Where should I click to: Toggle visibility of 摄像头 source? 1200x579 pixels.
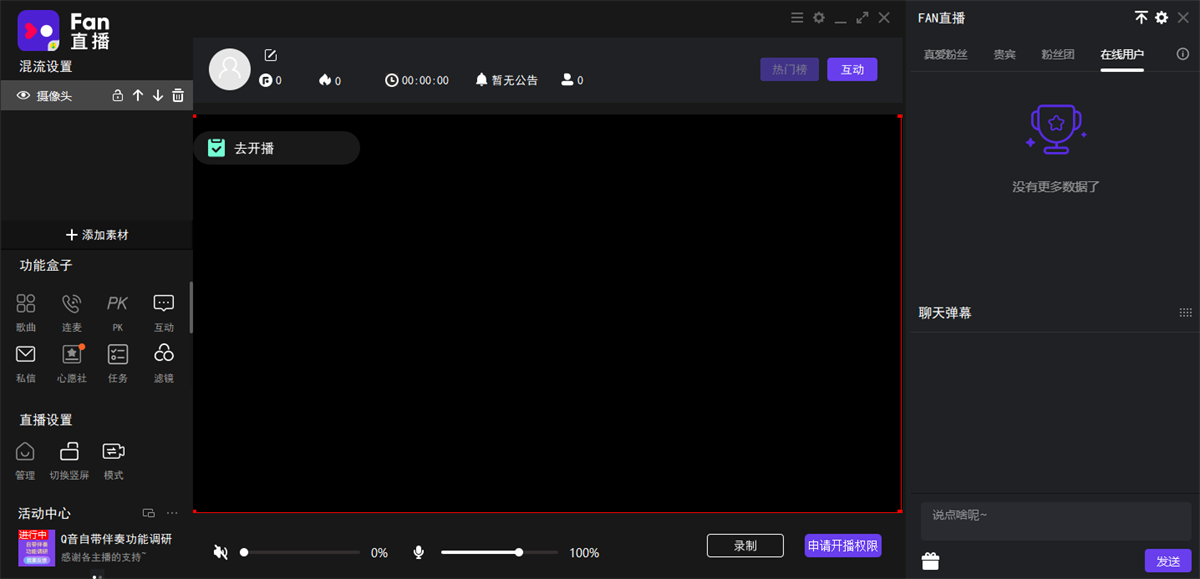coord(24,96)
